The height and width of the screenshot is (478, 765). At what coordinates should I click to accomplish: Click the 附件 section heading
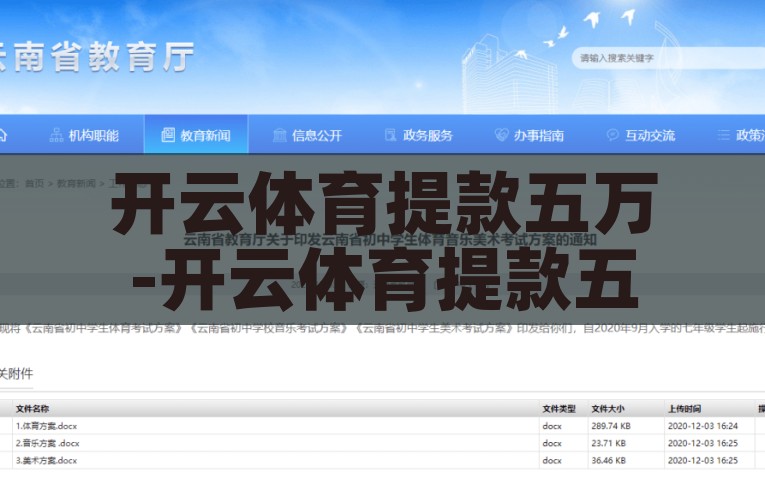pyautogui.click(x=17, y=374)
